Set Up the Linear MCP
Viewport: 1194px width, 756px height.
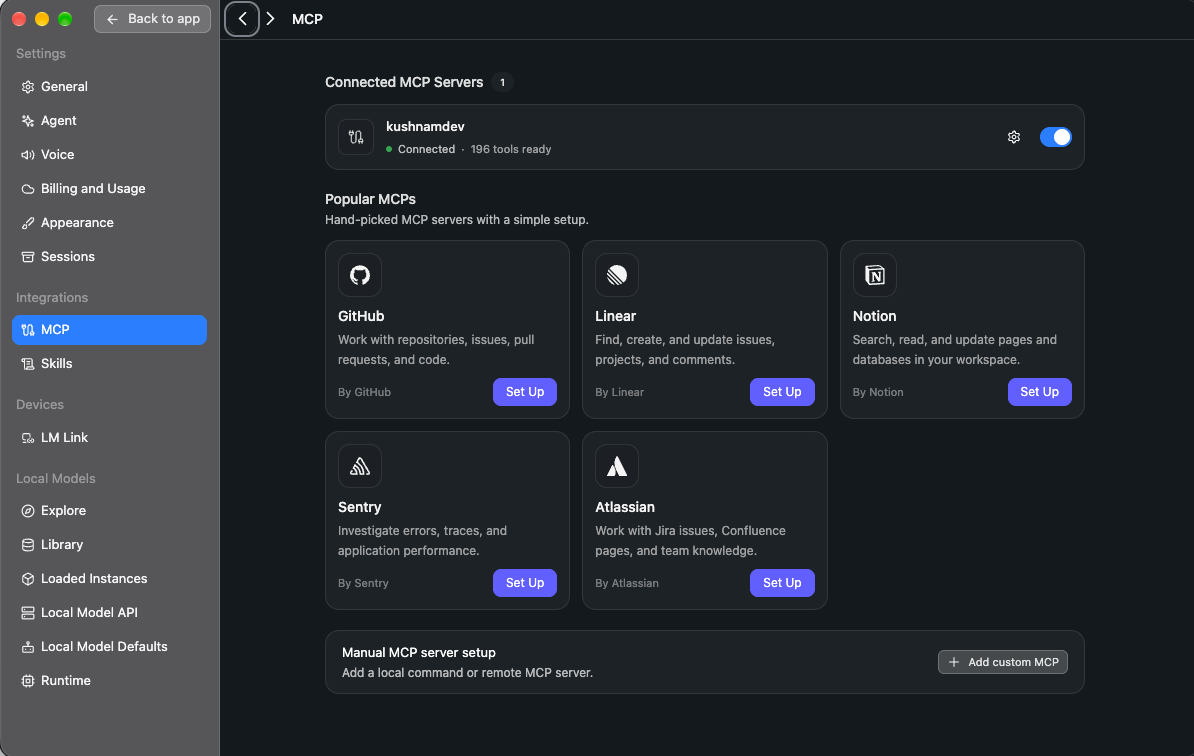pyautogui.click(x=782, y=392)
